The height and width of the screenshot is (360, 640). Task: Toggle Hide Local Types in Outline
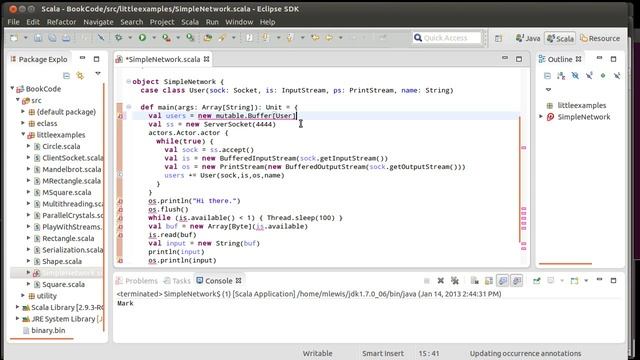[617, 76]
